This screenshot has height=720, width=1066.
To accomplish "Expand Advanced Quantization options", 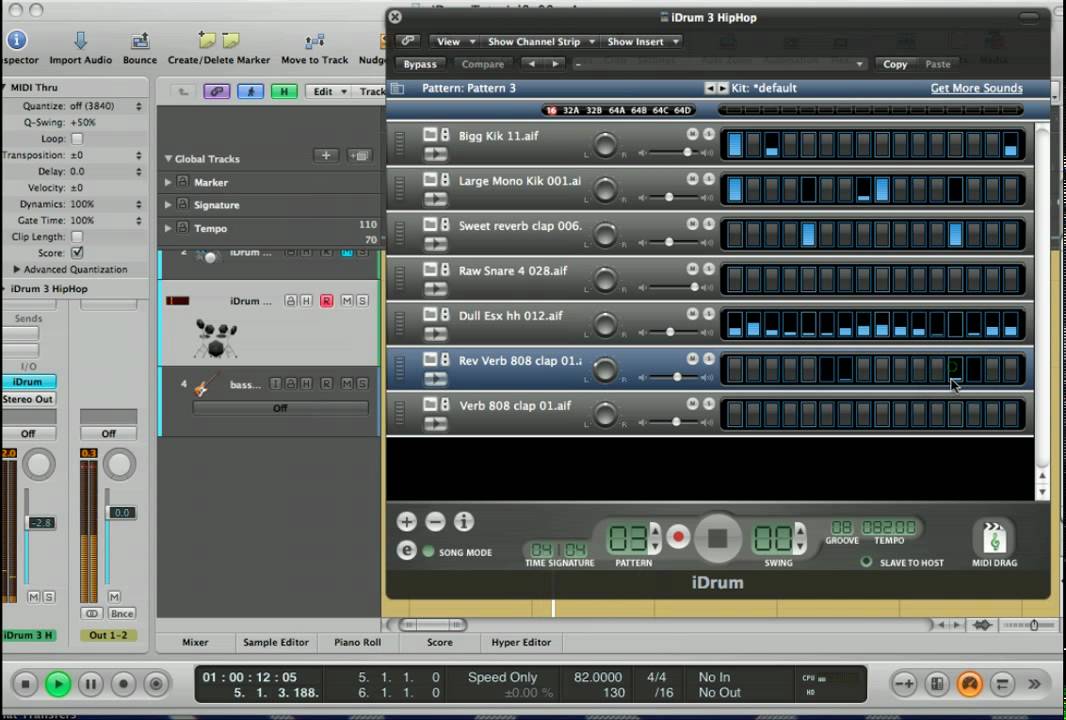I will [x=17, y=269].
